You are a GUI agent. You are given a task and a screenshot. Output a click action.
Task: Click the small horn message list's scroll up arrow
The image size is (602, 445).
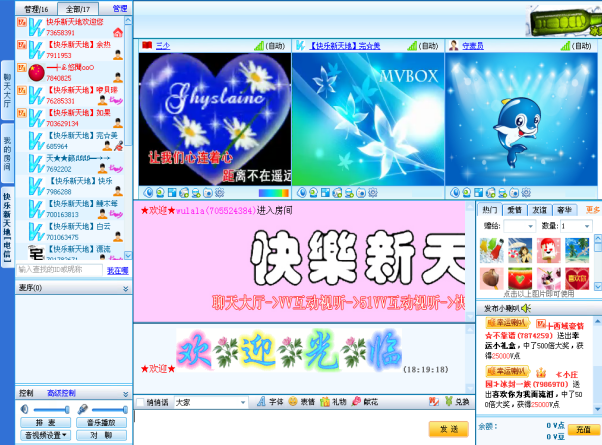tap(598, 321)
